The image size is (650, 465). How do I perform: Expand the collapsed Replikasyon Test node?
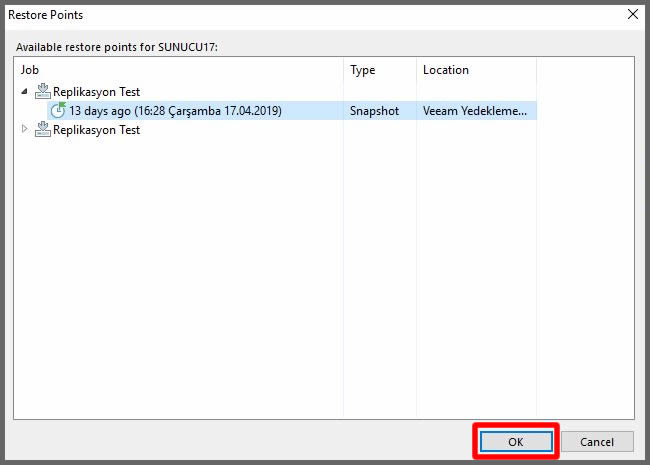click(x=25, y=130)
